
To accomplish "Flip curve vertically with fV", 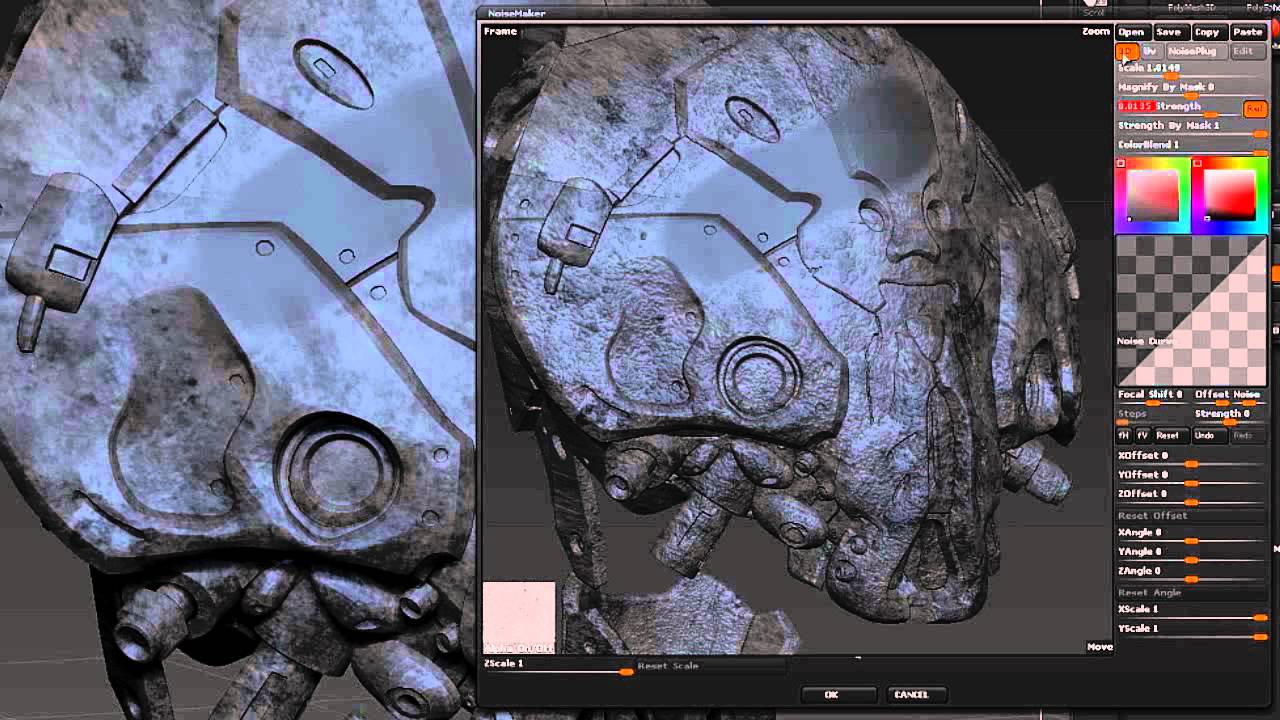I will point(1143,436).
